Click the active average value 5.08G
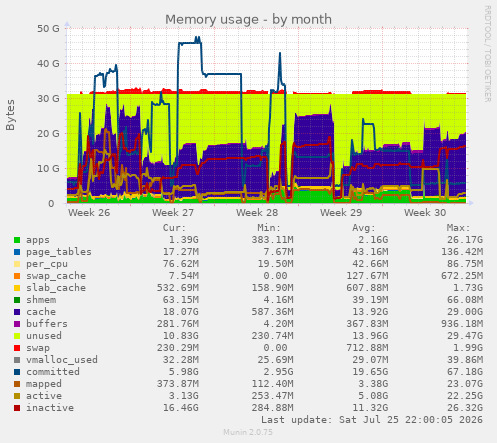497x443 pixels. click(x=373, y=396)
